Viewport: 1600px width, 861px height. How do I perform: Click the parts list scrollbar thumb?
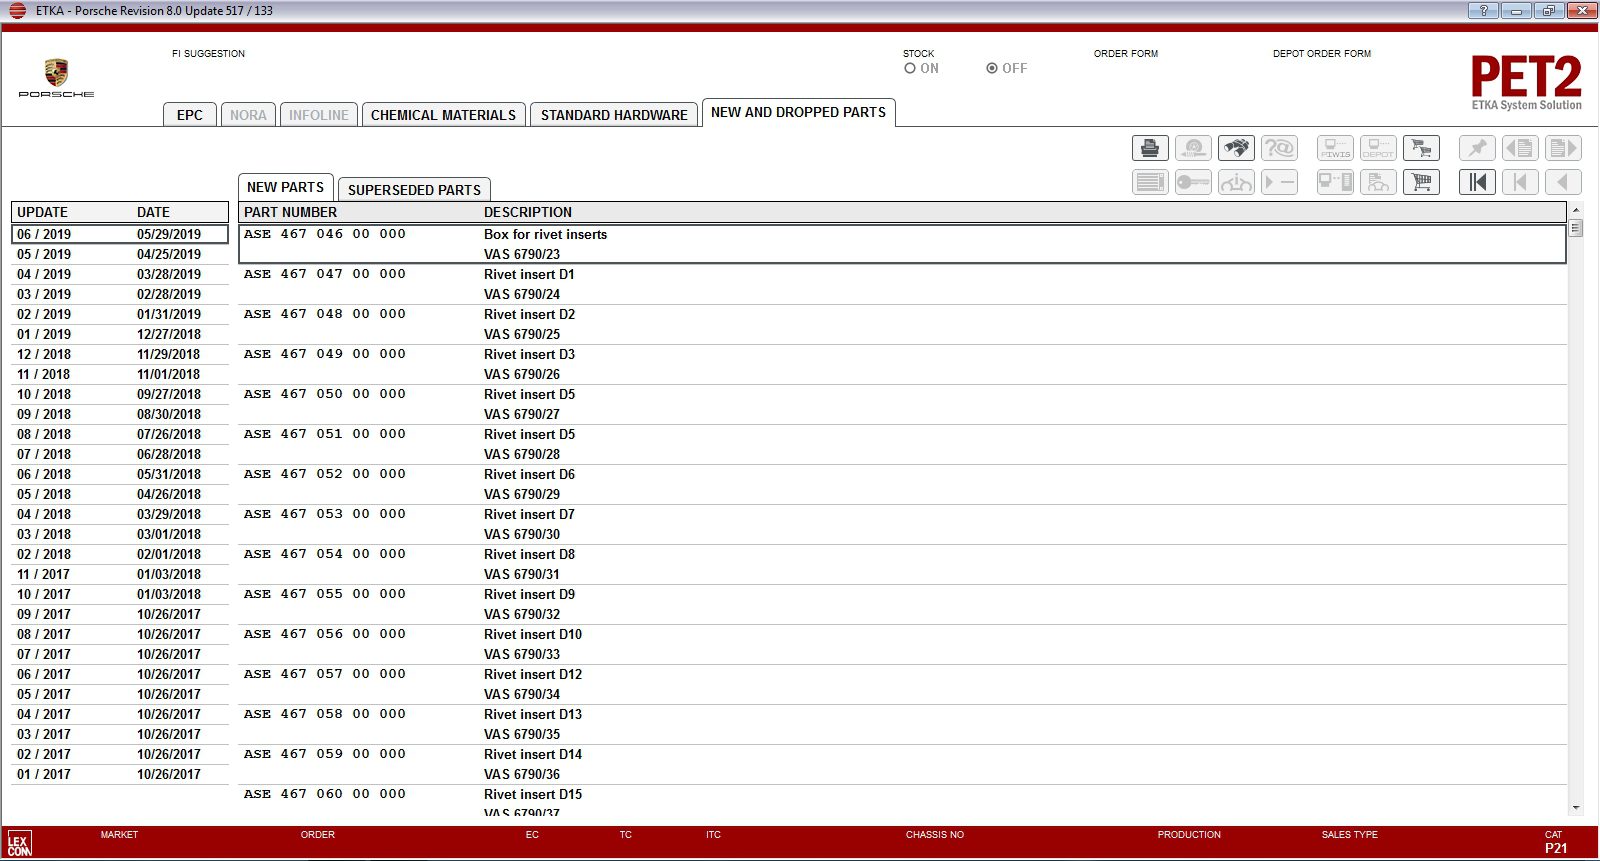tap(1576, 228)
